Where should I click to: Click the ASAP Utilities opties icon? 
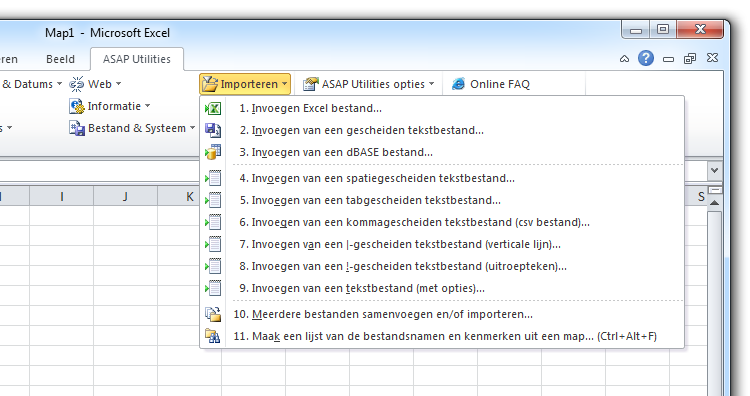click(x=310, y=84)
